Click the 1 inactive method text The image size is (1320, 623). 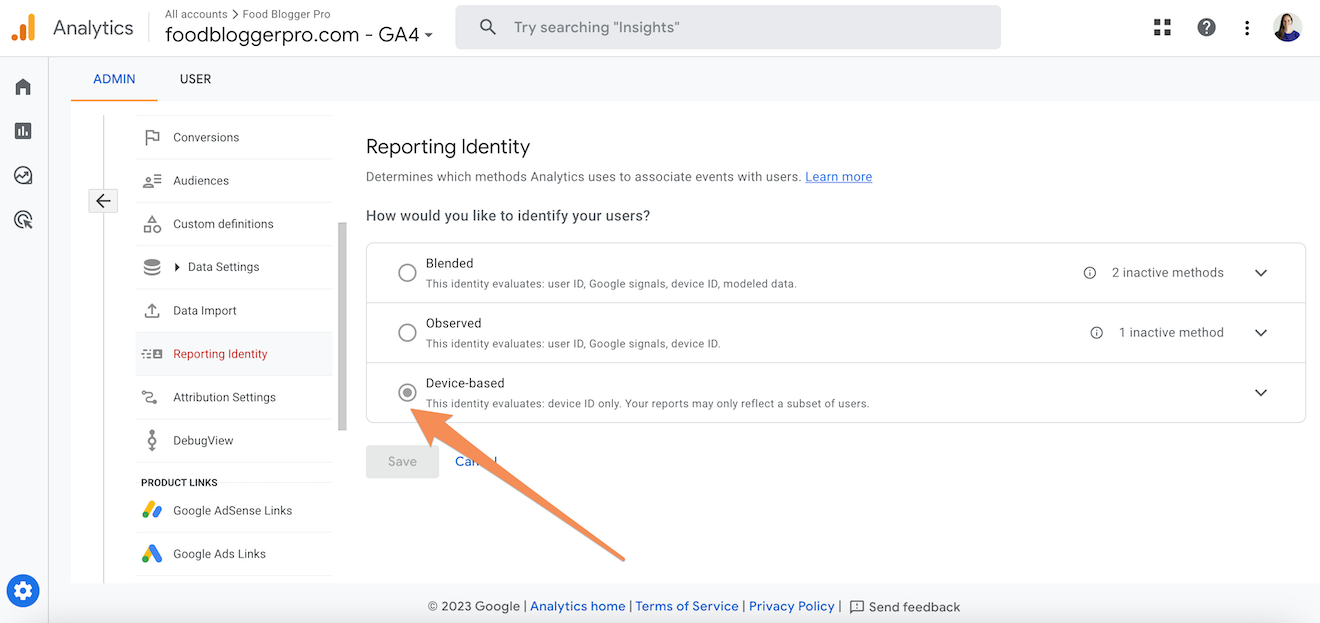pos(1171,333)
